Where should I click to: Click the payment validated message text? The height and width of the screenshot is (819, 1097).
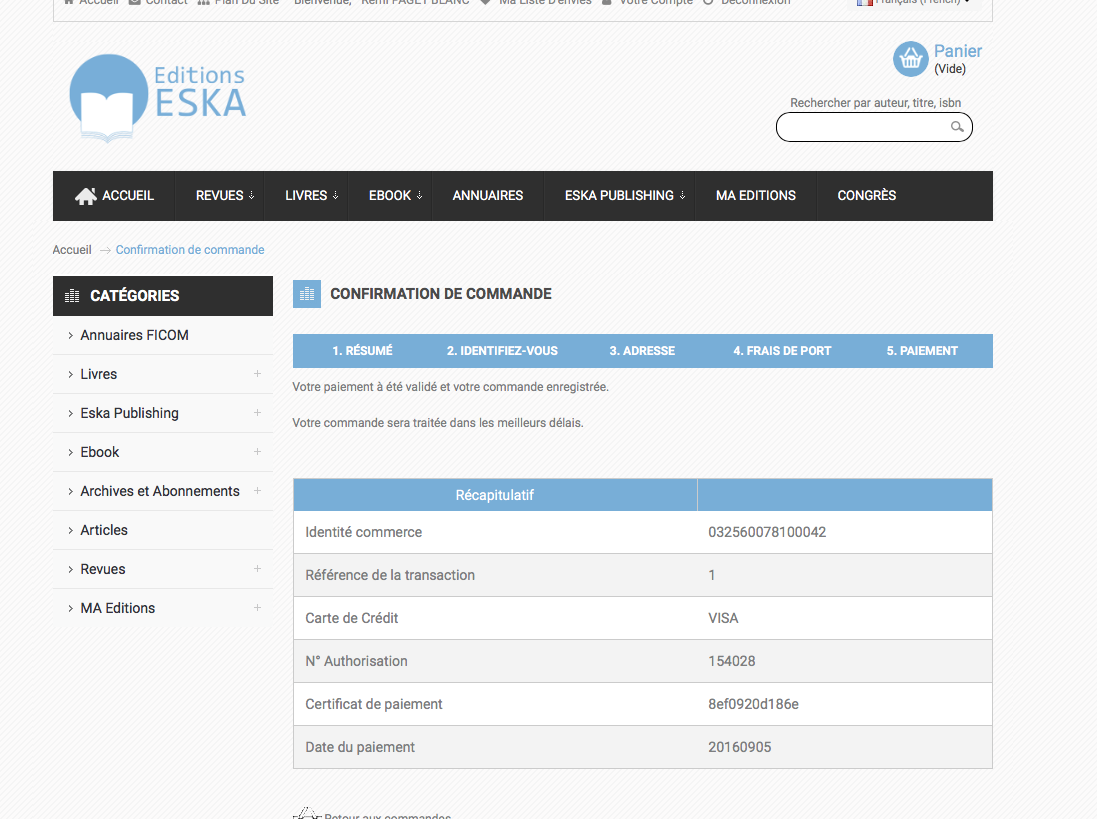coord(451,387)
